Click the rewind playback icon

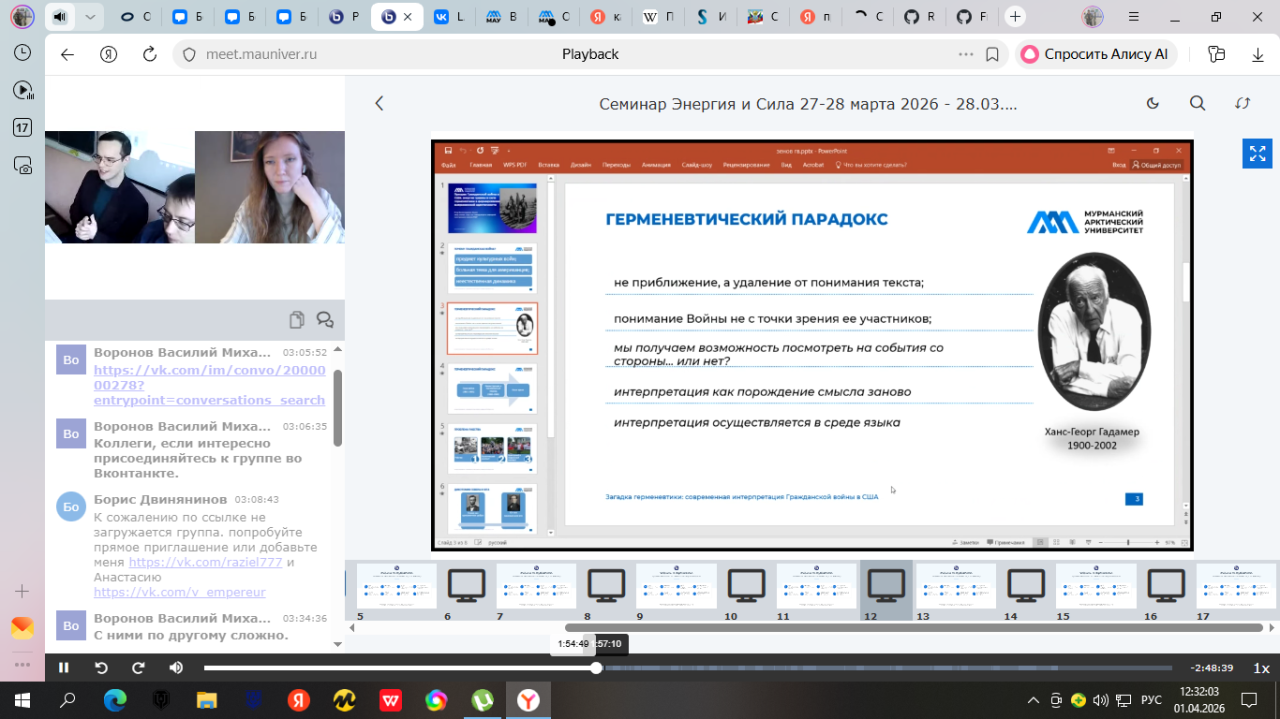[101, 668]
